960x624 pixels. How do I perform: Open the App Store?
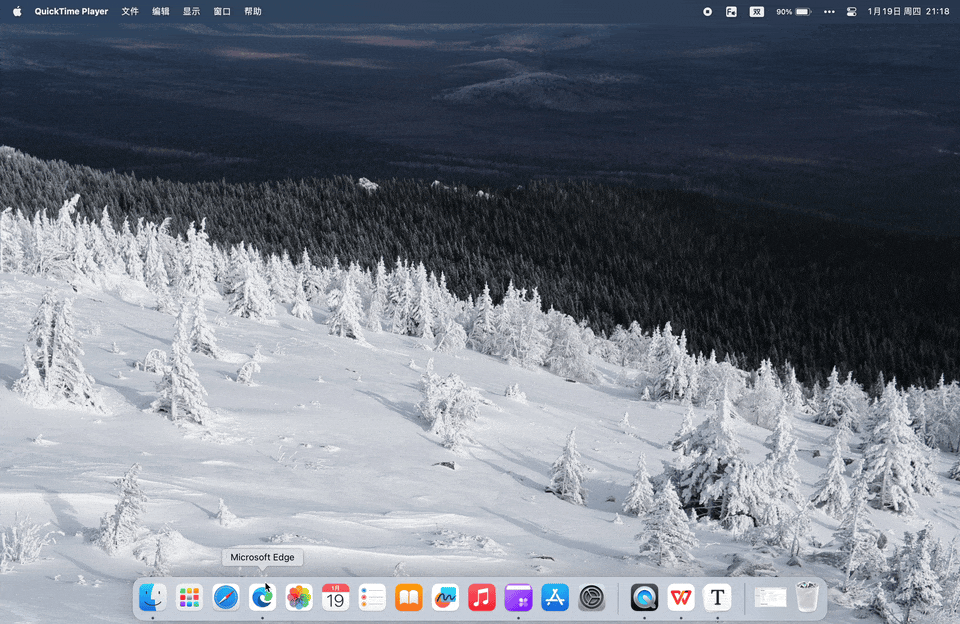554,597
